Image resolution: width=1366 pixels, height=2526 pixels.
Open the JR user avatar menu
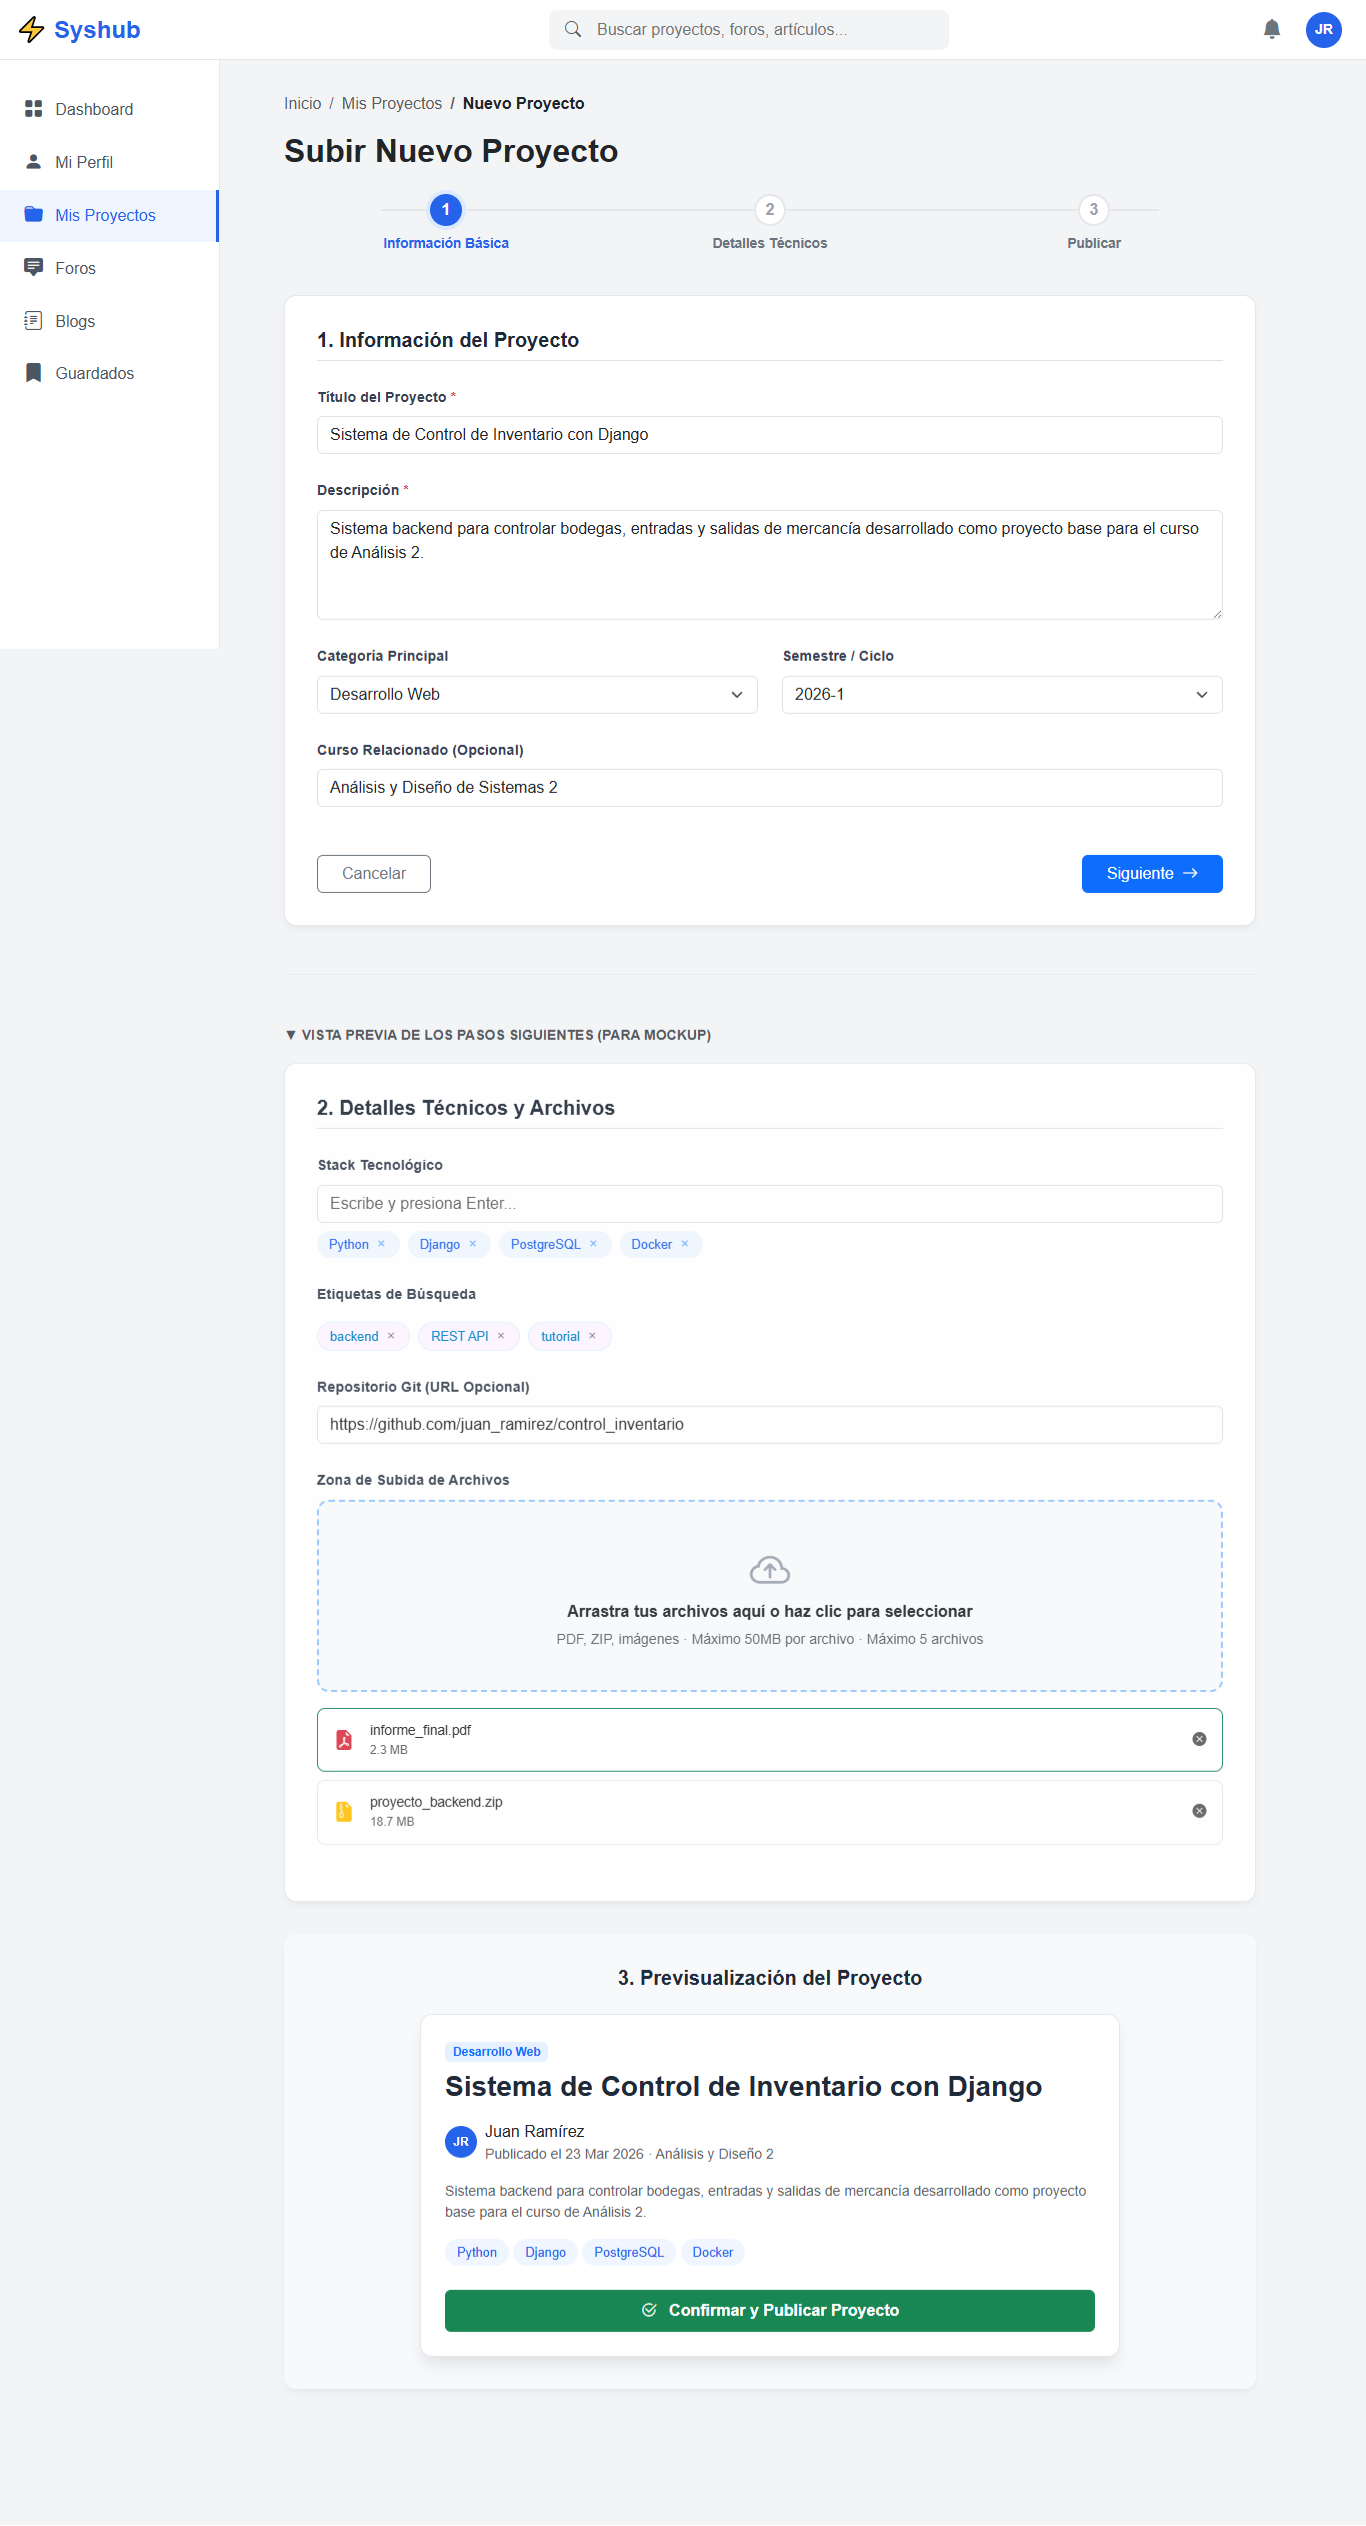click(x=1324, y=30)
